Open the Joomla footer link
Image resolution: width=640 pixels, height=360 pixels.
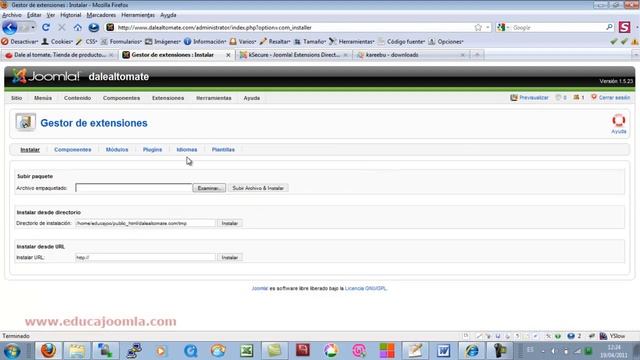[260, 289]
